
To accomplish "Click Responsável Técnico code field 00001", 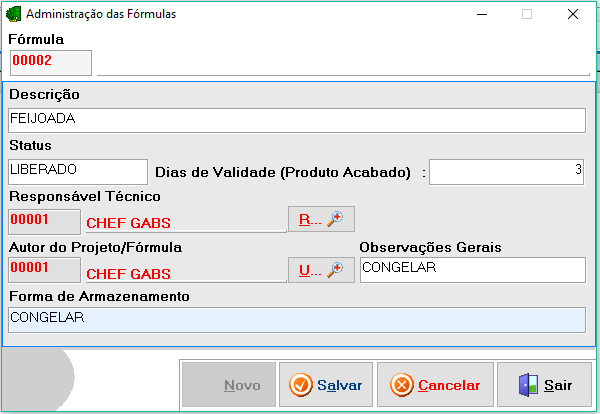I will [44, 222].
